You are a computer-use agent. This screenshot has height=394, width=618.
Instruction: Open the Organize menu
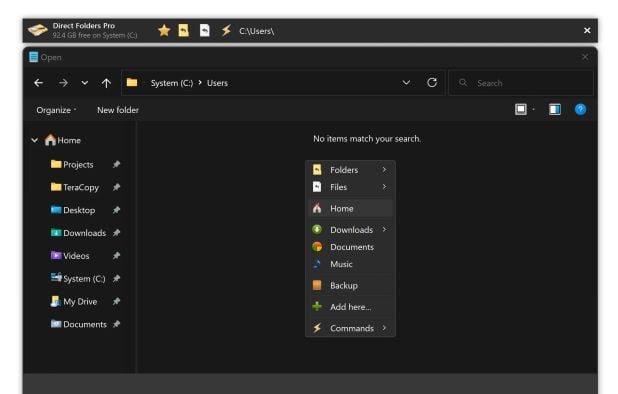tap(56, 110)
